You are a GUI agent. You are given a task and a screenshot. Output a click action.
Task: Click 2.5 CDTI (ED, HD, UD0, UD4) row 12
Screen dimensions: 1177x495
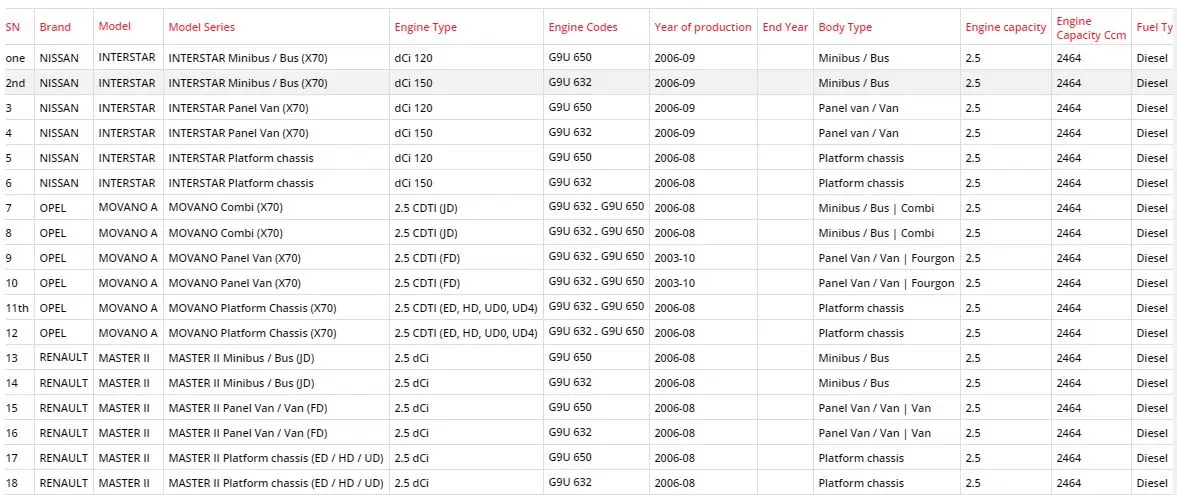tap(466, 333)
